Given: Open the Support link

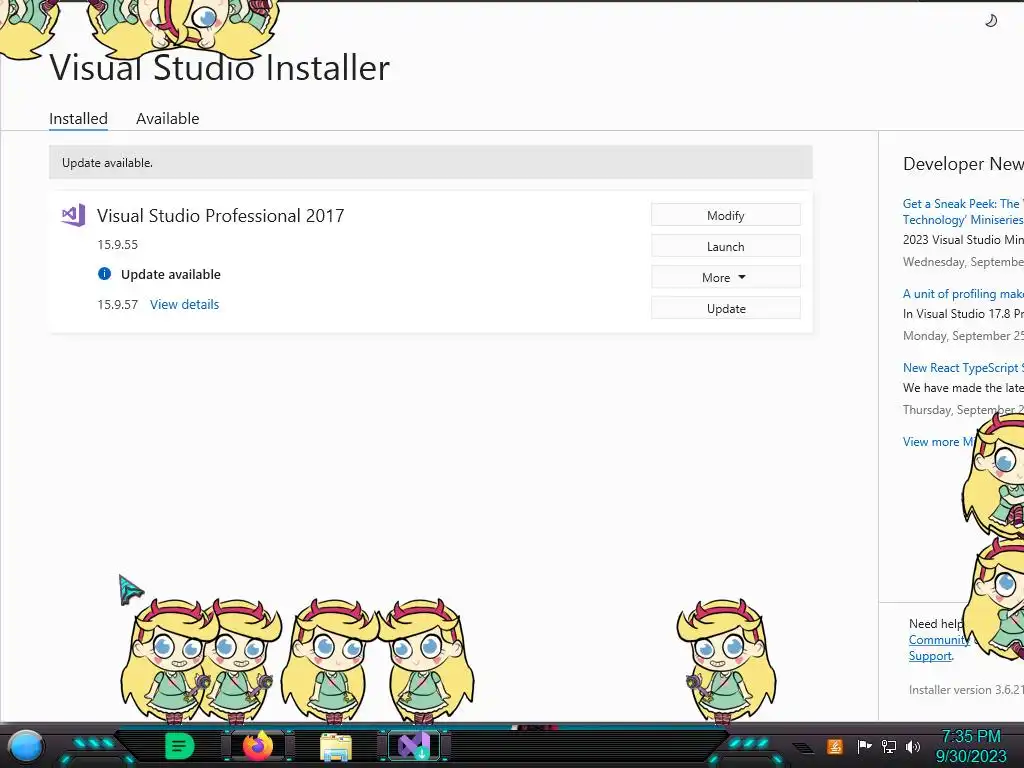Looking at the screenshot, I should click(930, 656).
